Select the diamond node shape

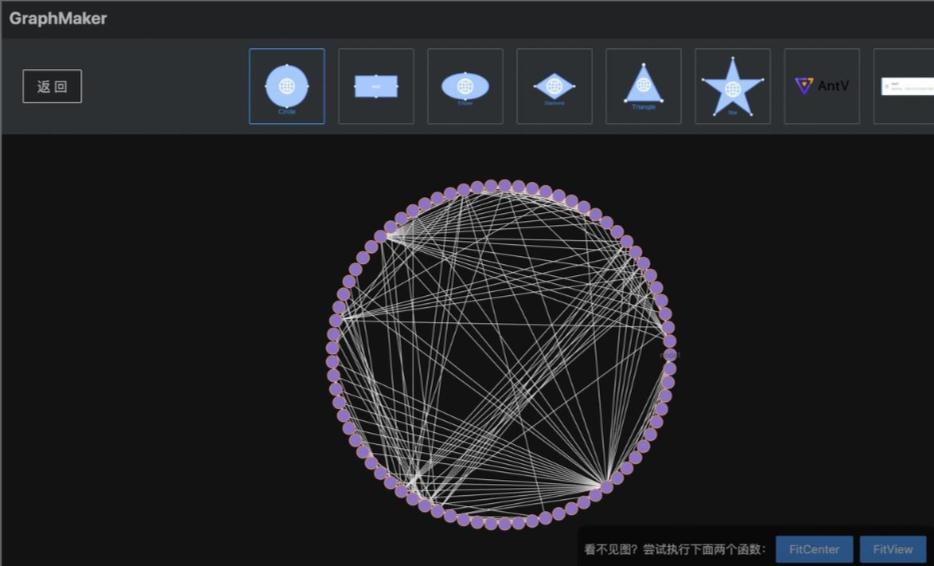coord(555,86)
